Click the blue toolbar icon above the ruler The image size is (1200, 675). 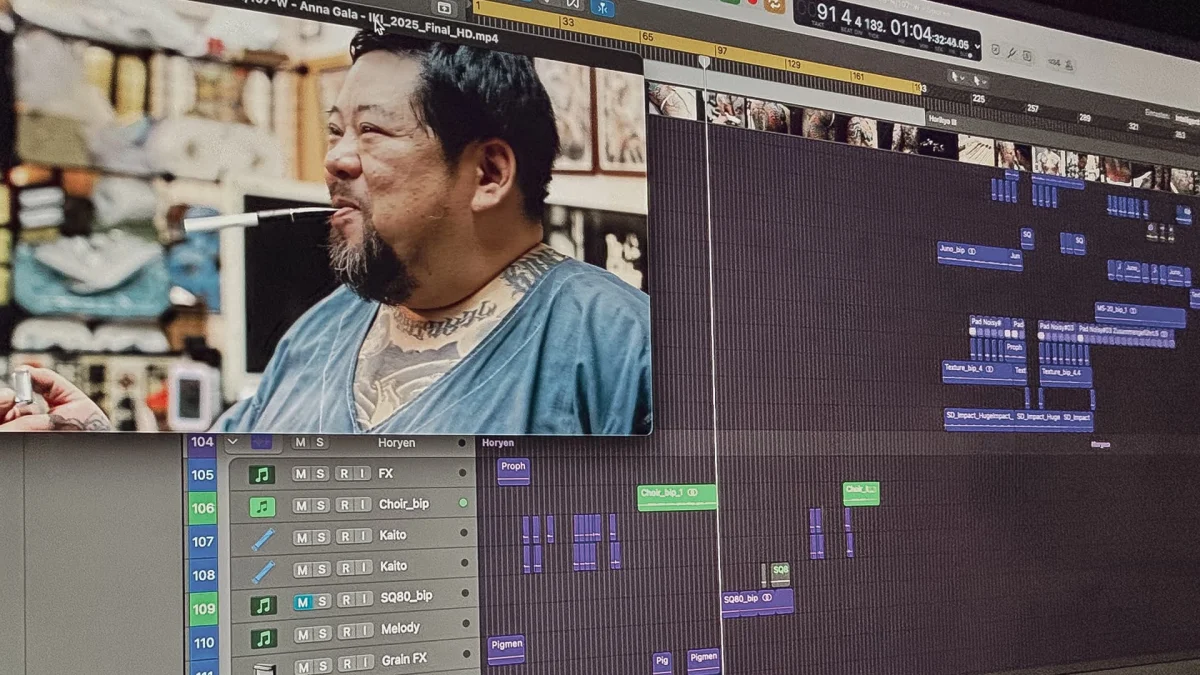click(603, 8)
